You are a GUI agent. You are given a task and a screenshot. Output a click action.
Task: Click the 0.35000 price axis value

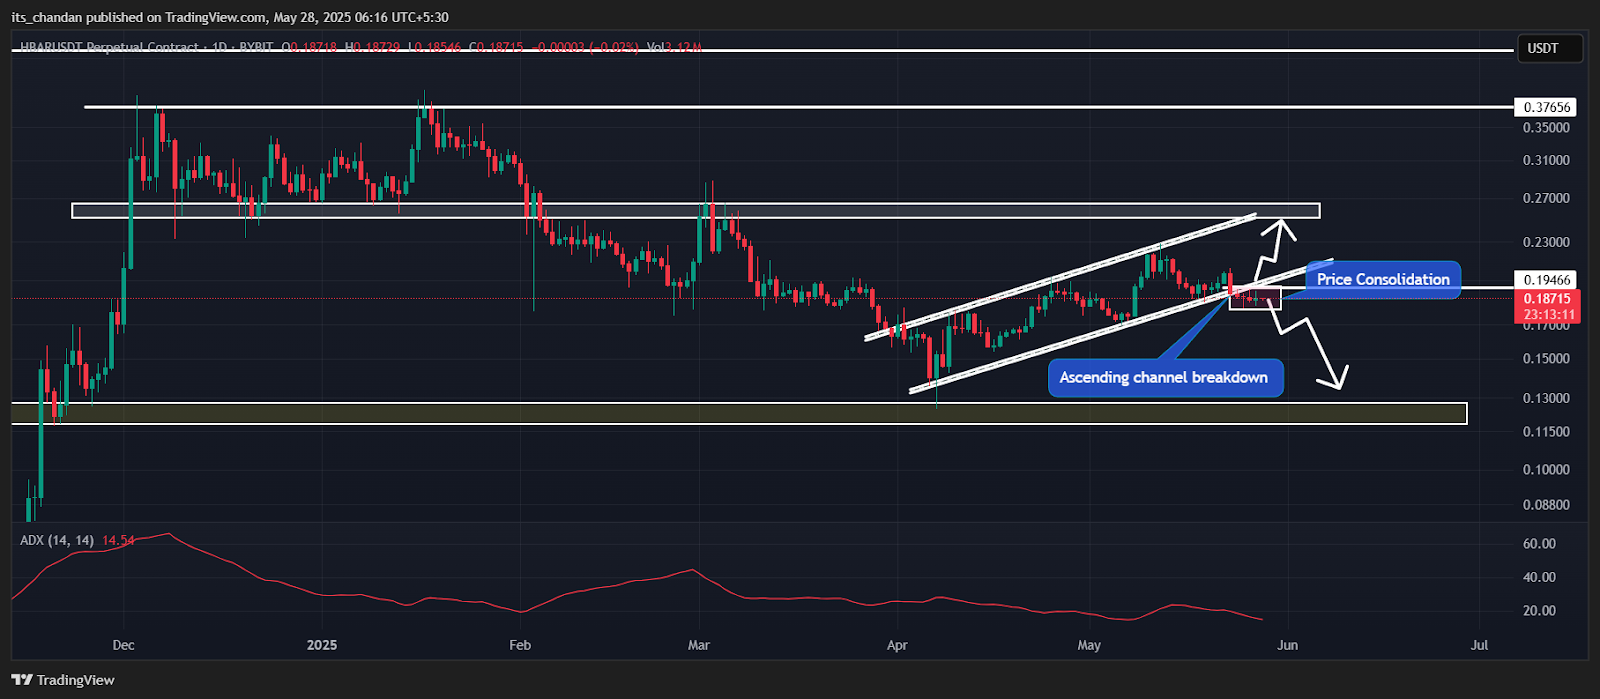tap(1546, 128)
